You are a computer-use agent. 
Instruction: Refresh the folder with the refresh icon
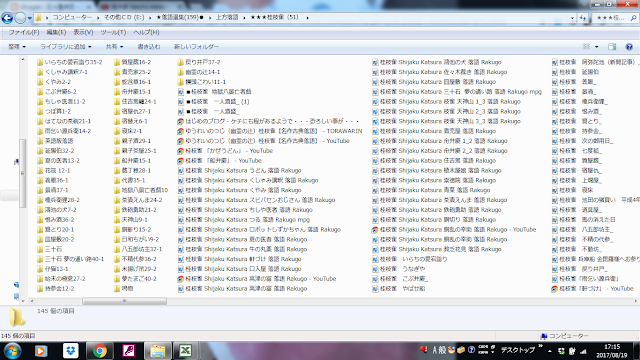pos(582,18)
